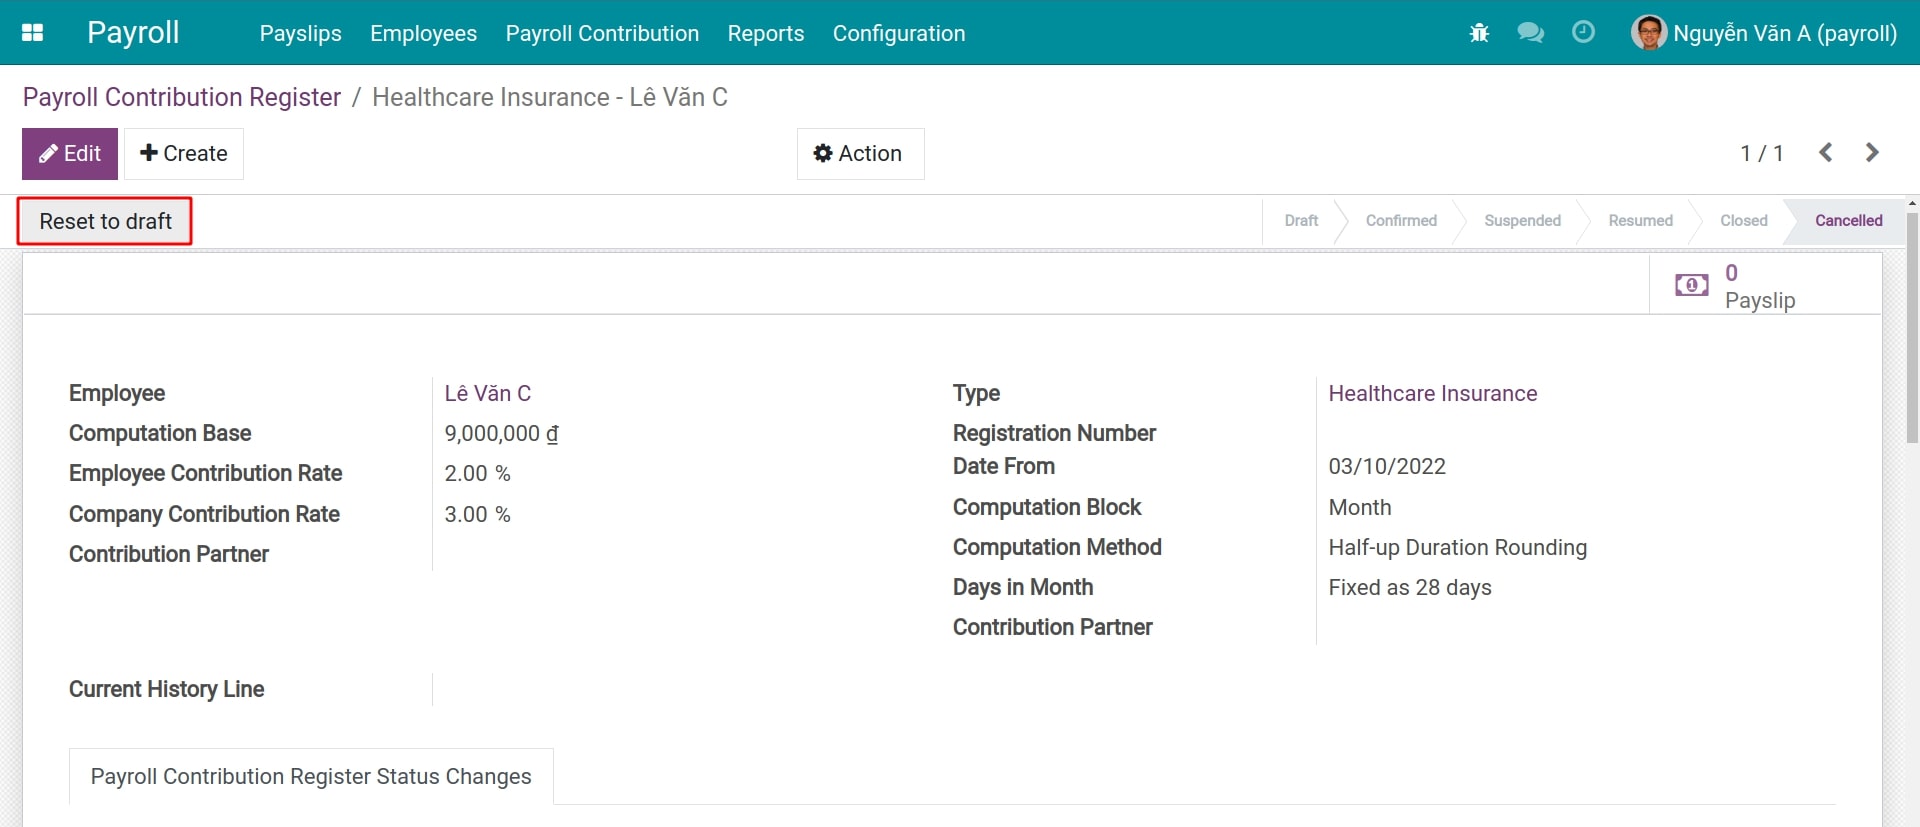
Task: Go to previous record arrow
Action: pyautogui.click(x=1825, y=153)
